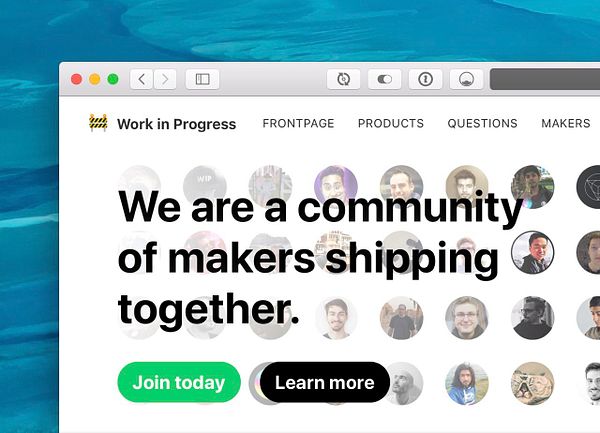Click the circular-arrows sync extension icon
This screenshot has width=600, height=433.
click(343, 79)
